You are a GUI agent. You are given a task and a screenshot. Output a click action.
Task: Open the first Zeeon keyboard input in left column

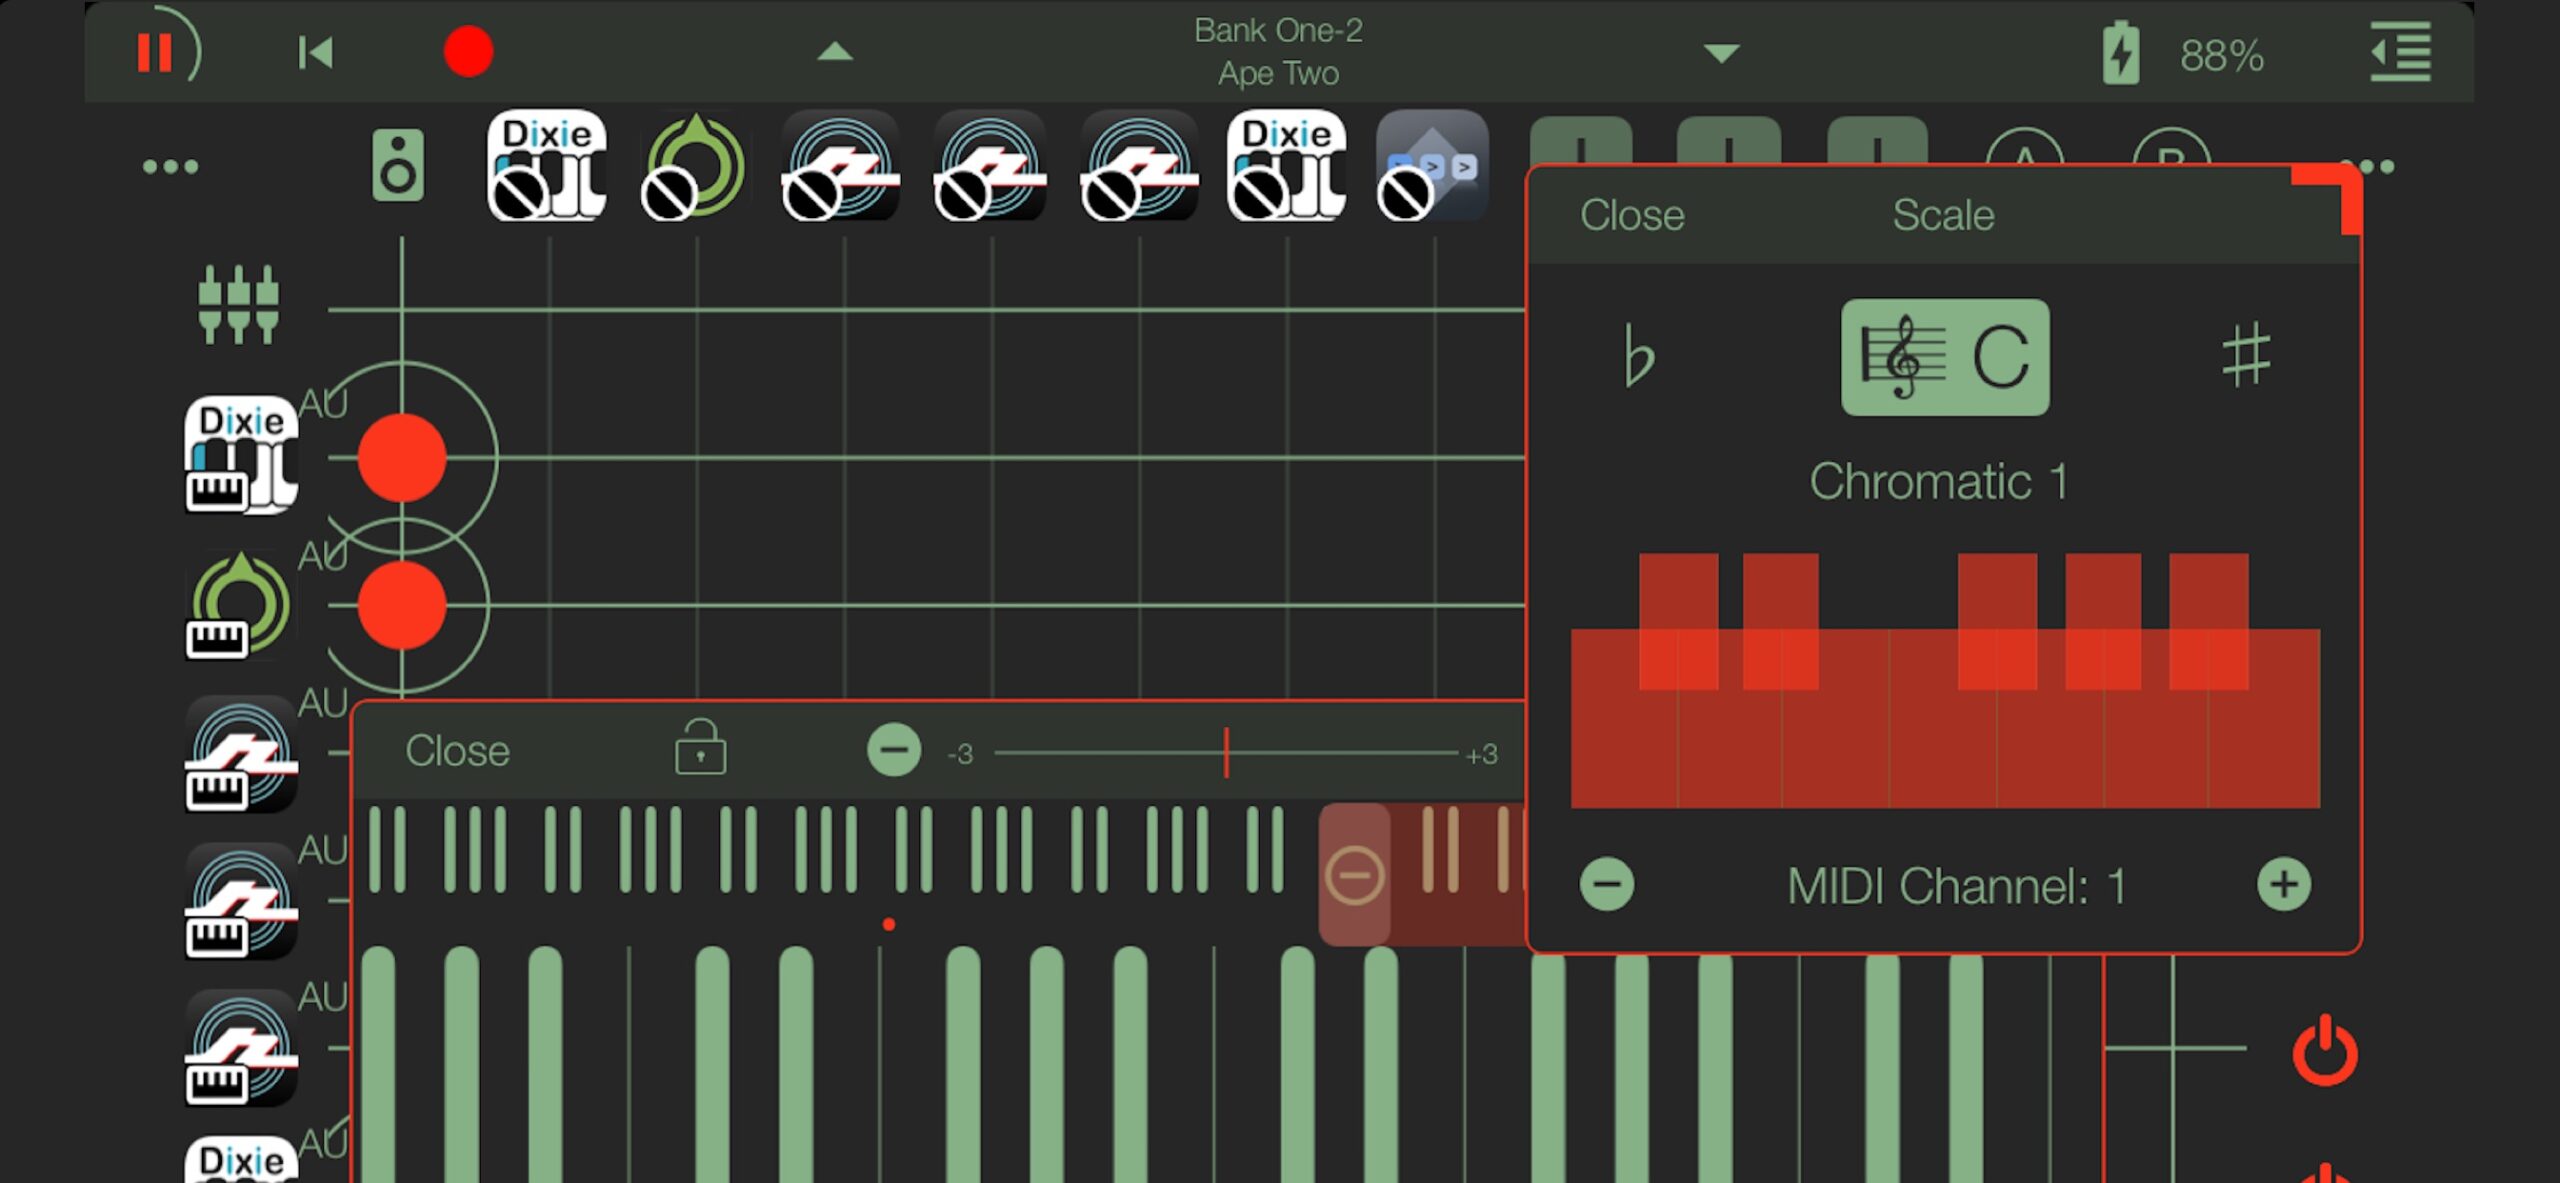click(x=241, y=753)
